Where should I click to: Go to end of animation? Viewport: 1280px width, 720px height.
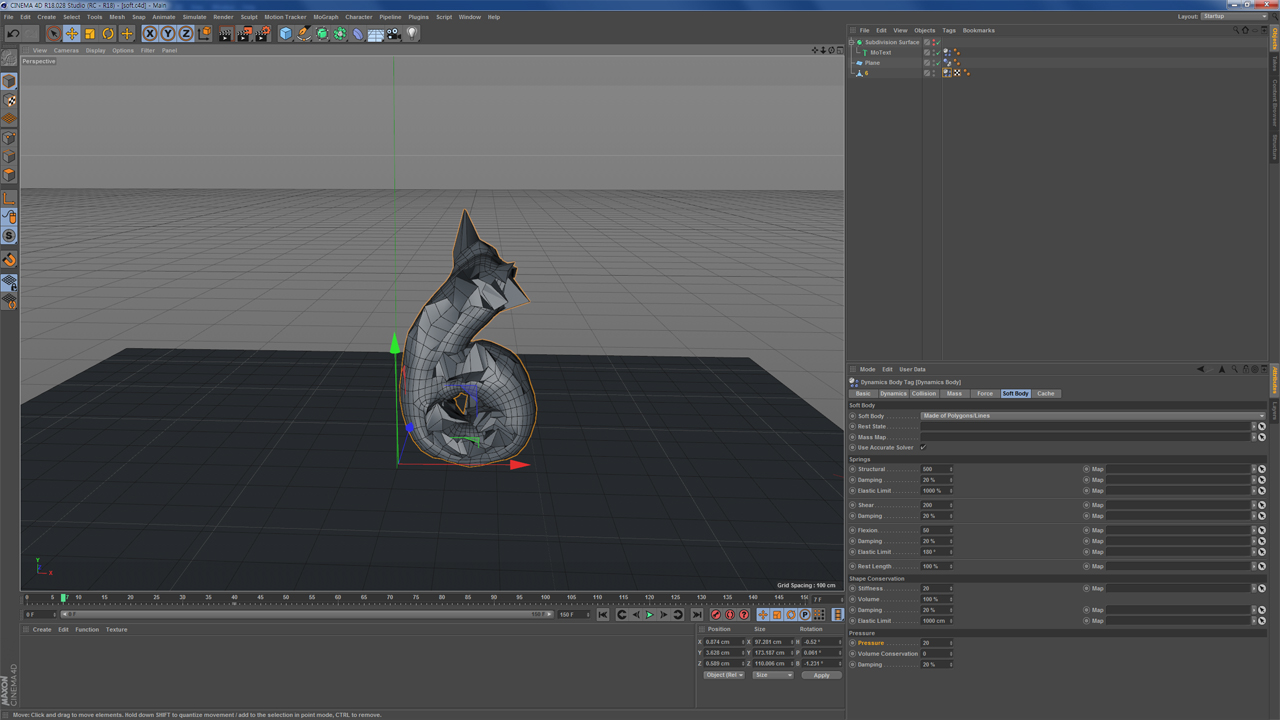click(x=697, y=615)
